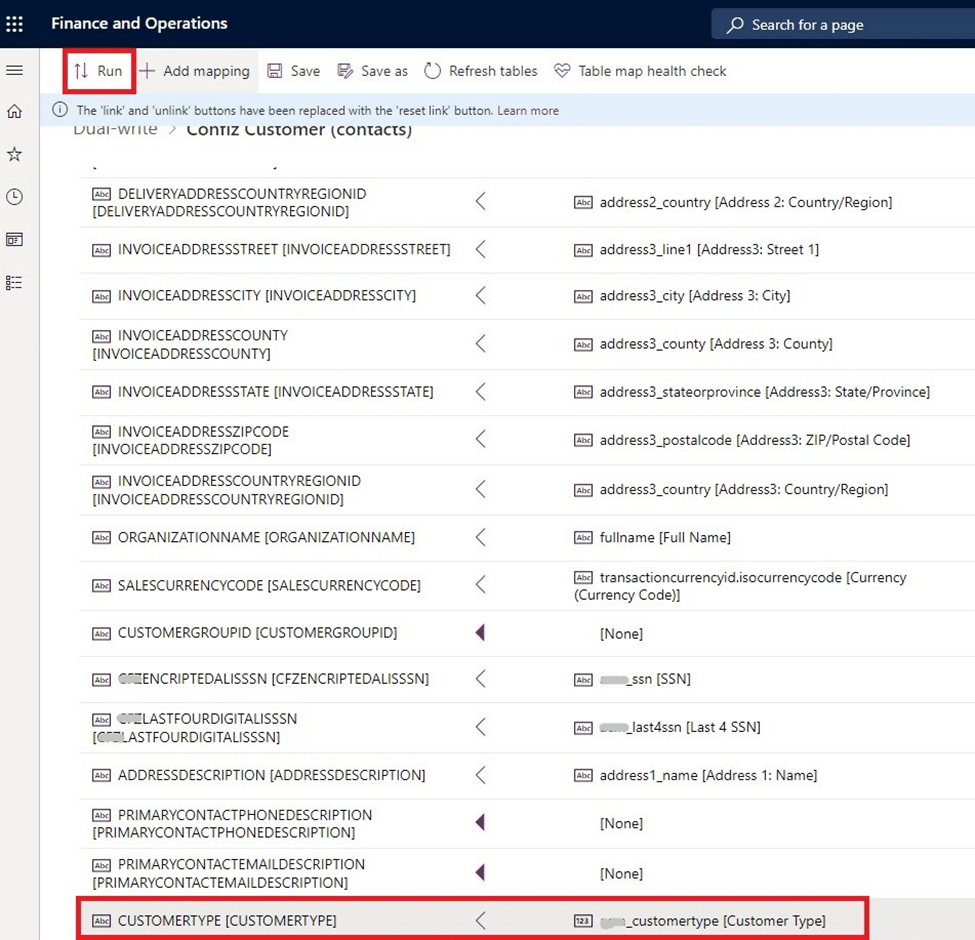Screen dimensions: 975x940
Task: Select address3_county destination field
Action: (x=703, y=344)
